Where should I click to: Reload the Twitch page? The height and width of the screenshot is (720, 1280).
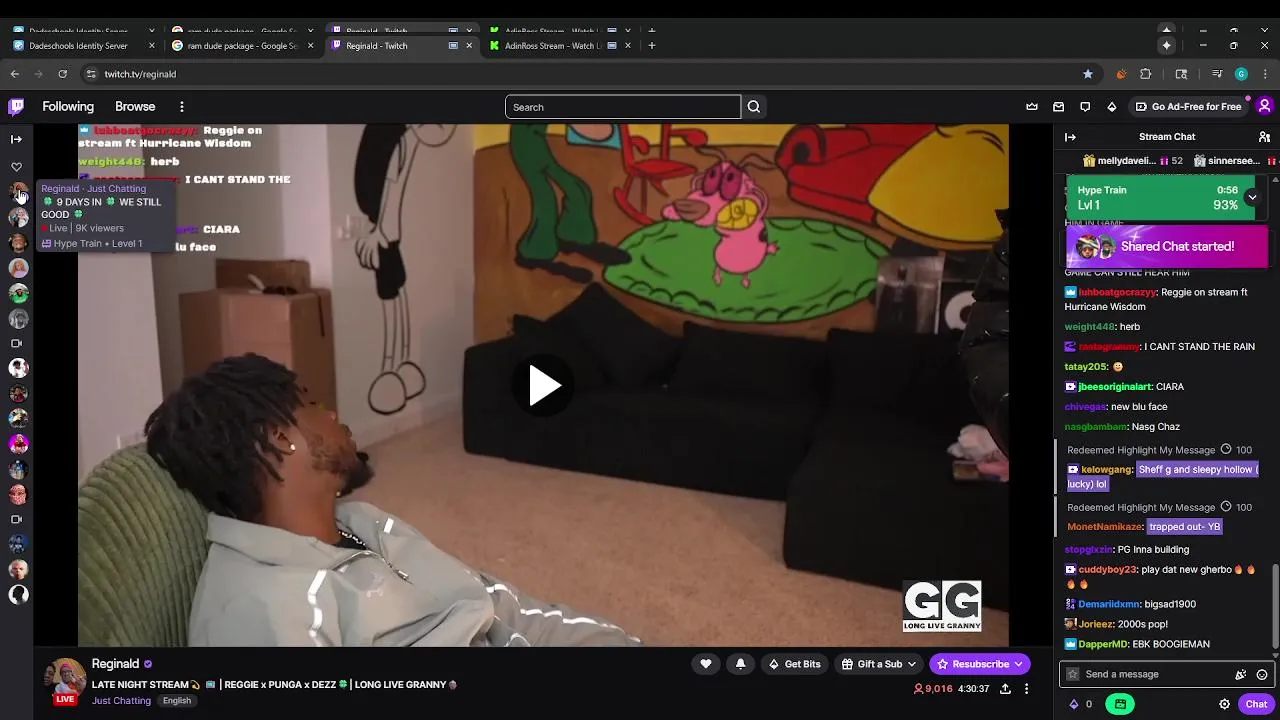(62, 74)
